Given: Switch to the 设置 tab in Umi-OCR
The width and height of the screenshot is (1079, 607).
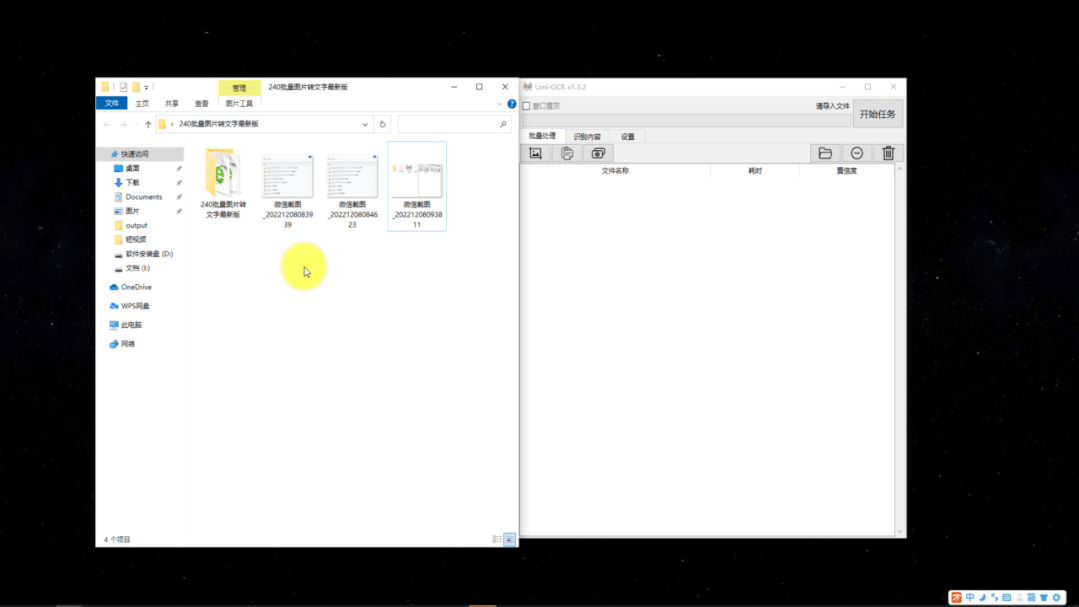Looking at the screenshot, I should [628, 136].
